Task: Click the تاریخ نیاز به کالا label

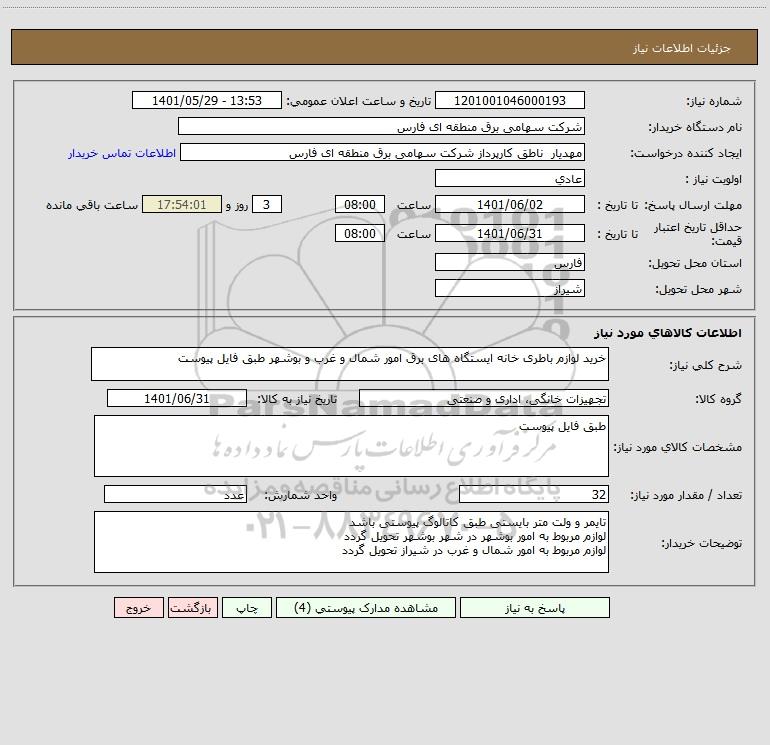Action: pyautogui.click(x=297, y=399)
